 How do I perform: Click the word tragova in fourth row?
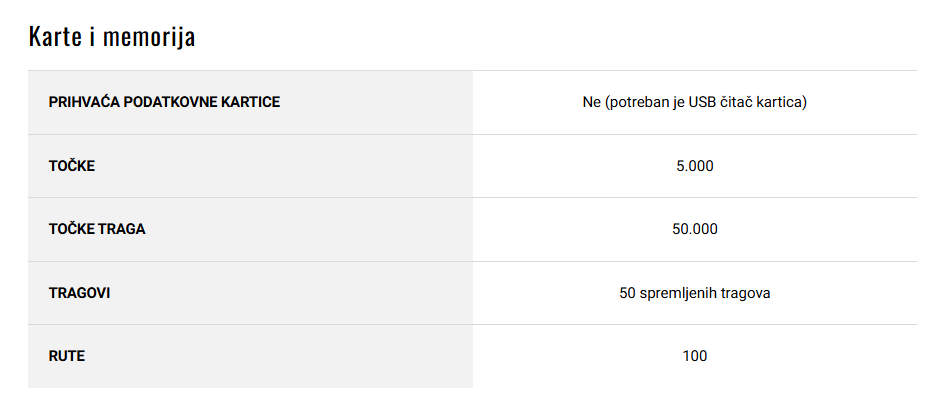(x=745, y=294)
